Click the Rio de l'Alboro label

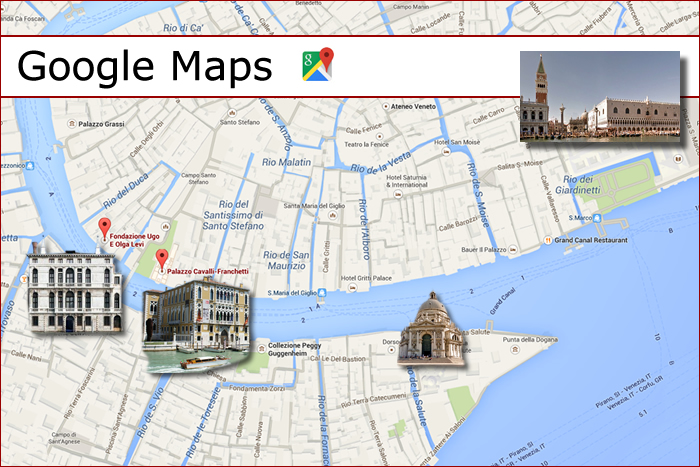364,229
